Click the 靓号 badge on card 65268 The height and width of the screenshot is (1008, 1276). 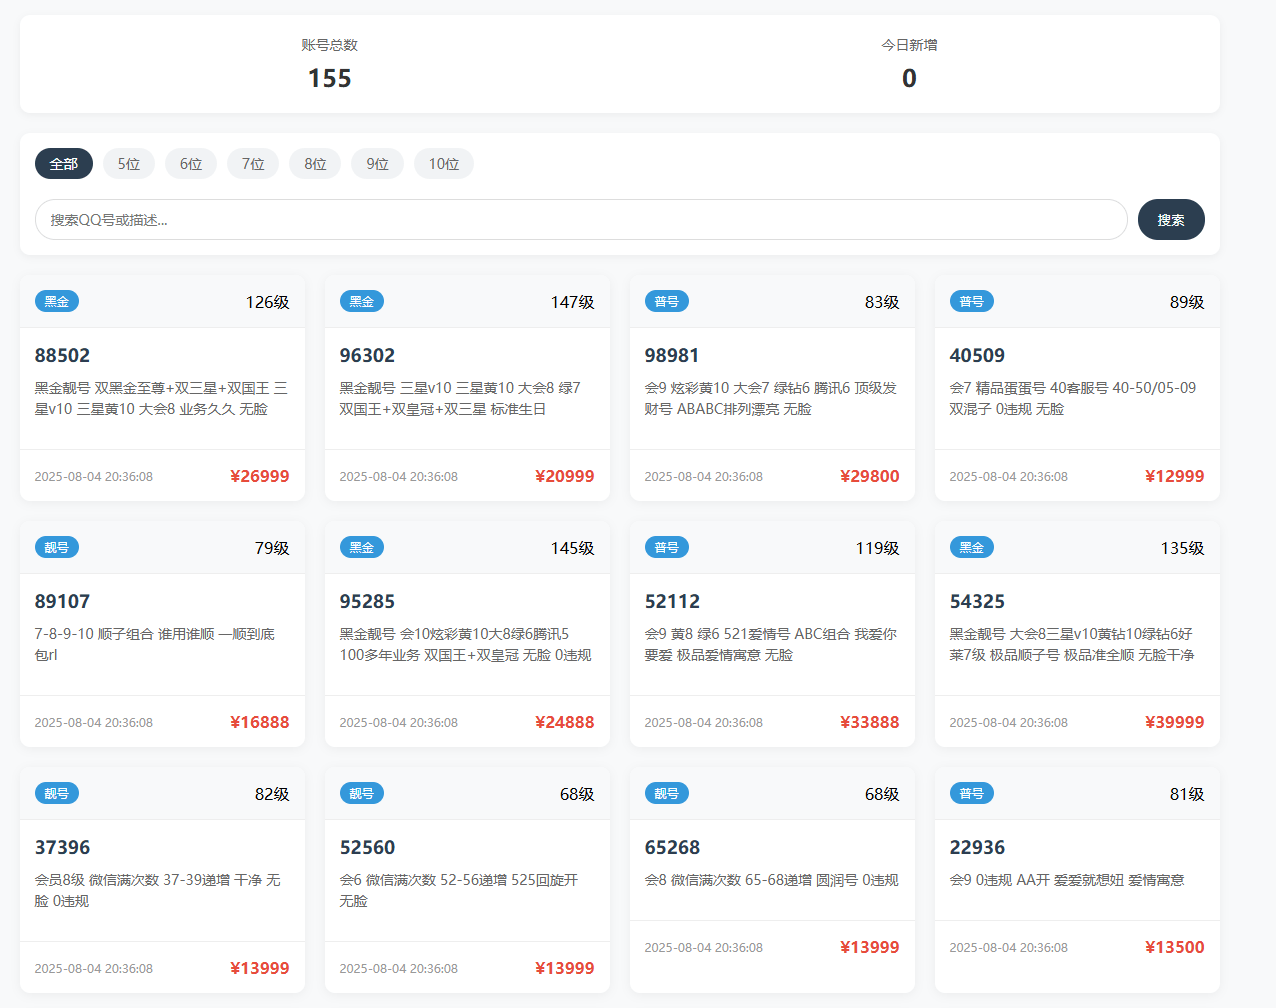click(x=666, y=794)
